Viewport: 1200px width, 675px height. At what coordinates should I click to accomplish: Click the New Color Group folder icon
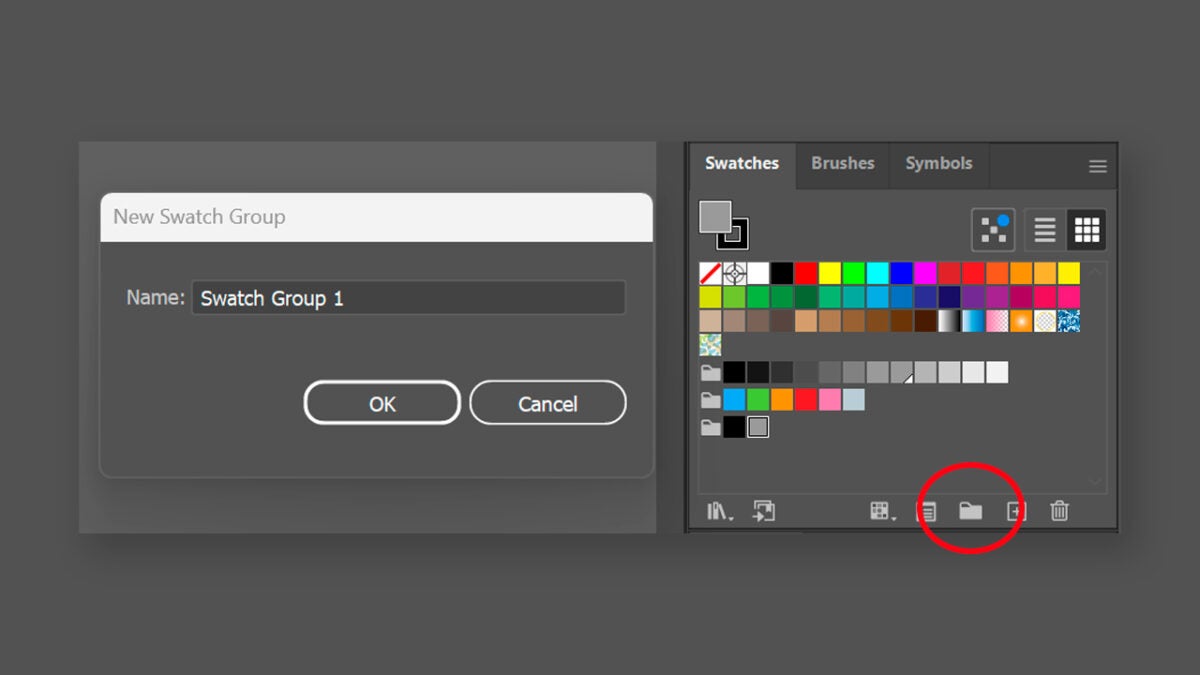tap(970, 511)
